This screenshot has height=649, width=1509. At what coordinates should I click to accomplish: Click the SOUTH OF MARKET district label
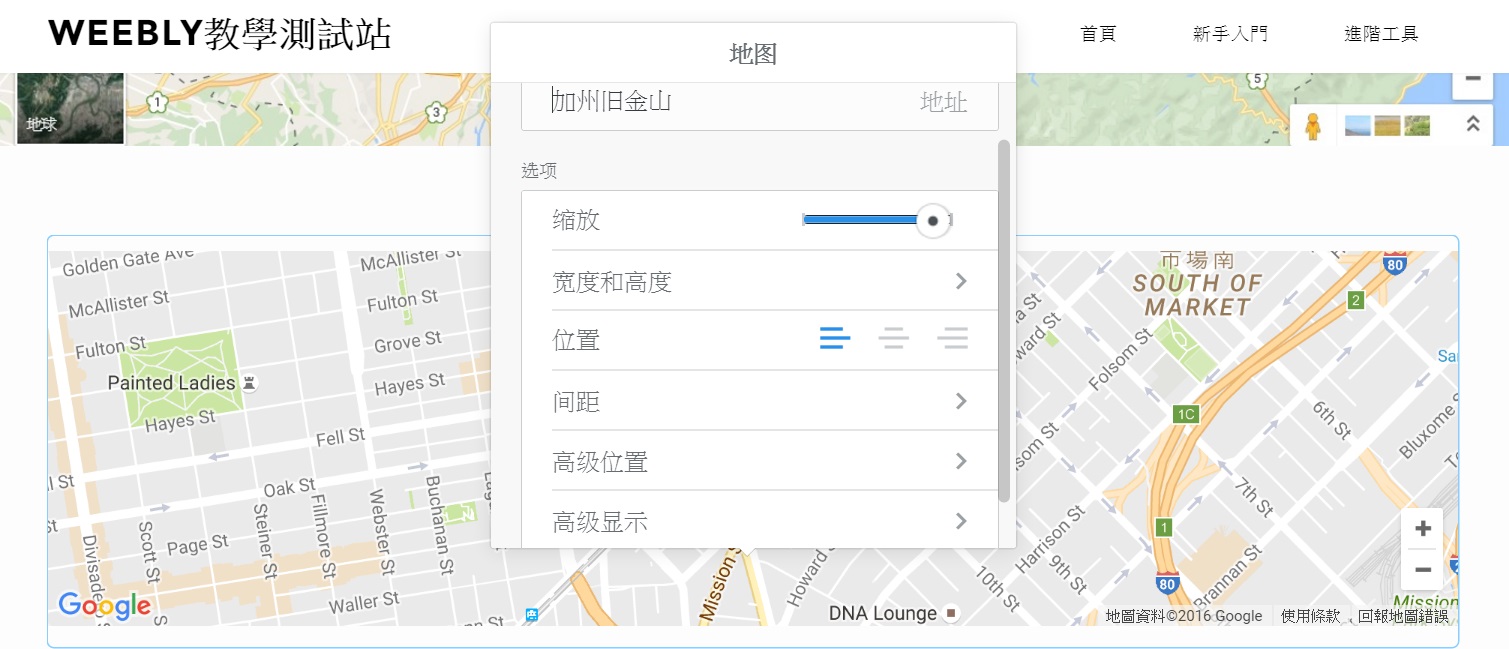[1197, 295]
